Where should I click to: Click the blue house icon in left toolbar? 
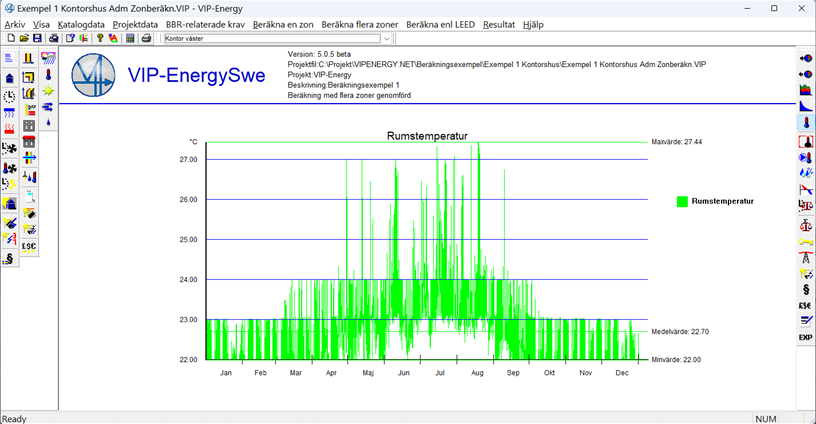(x=9, y=77)
